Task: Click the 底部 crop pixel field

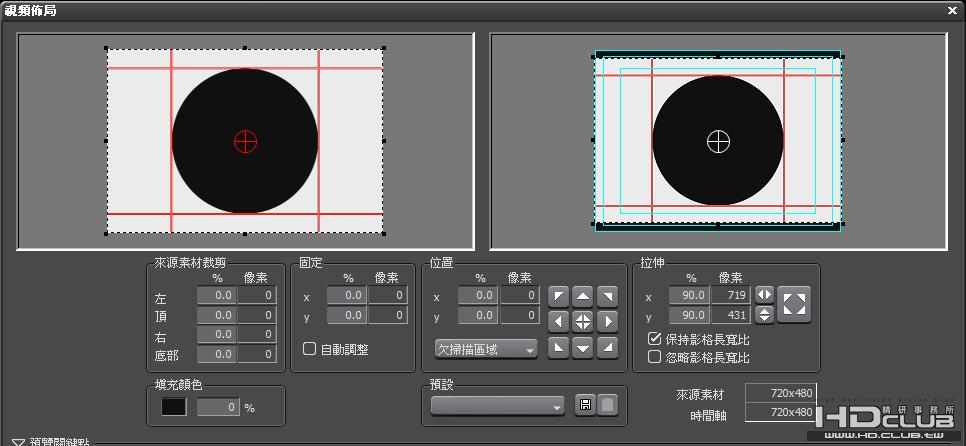Action: 257,354
